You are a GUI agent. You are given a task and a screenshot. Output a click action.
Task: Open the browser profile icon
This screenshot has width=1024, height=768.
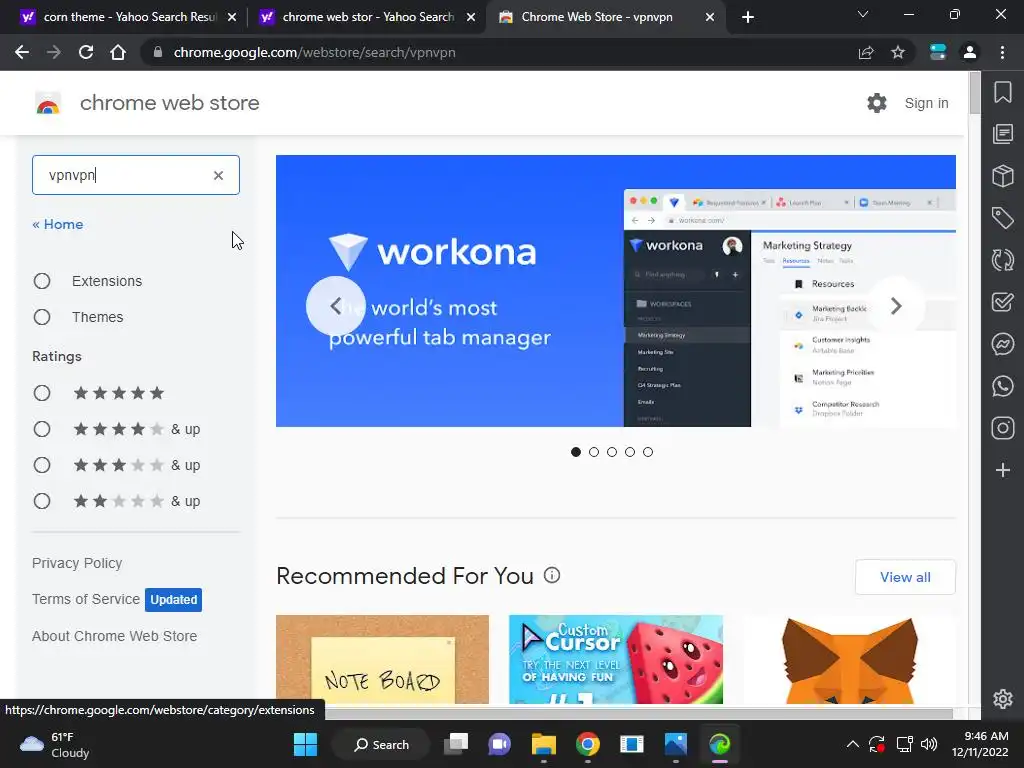970,52
